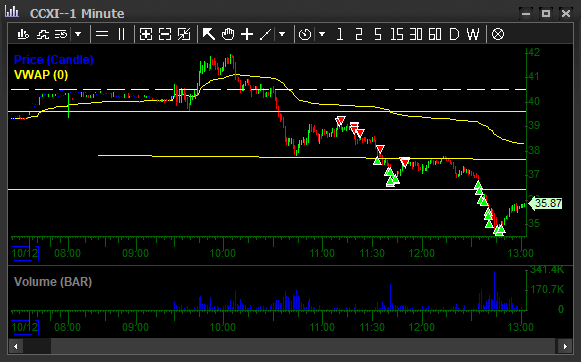This screenshot has height=362, width=581.
Task: Click the zoom in plus icon
Action: pyautogui.click(x=146, y=34)
